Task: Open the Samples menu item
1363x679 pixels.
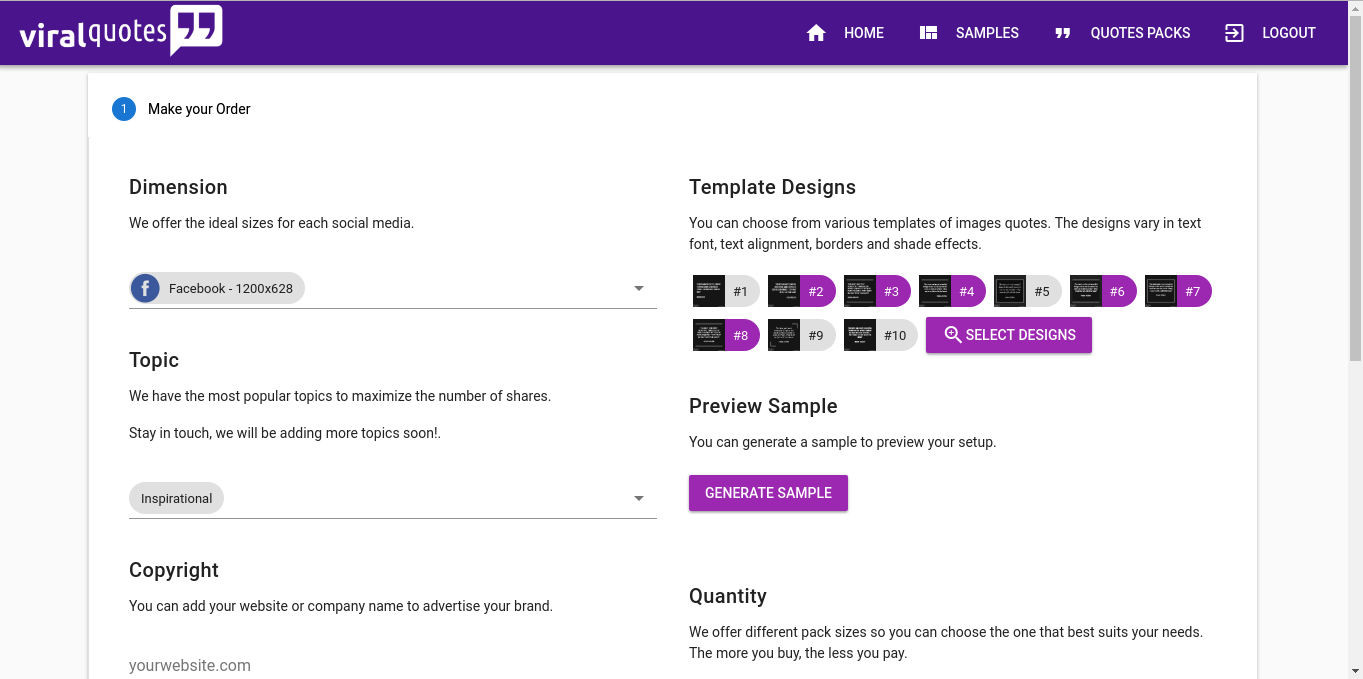Action: 986,33
